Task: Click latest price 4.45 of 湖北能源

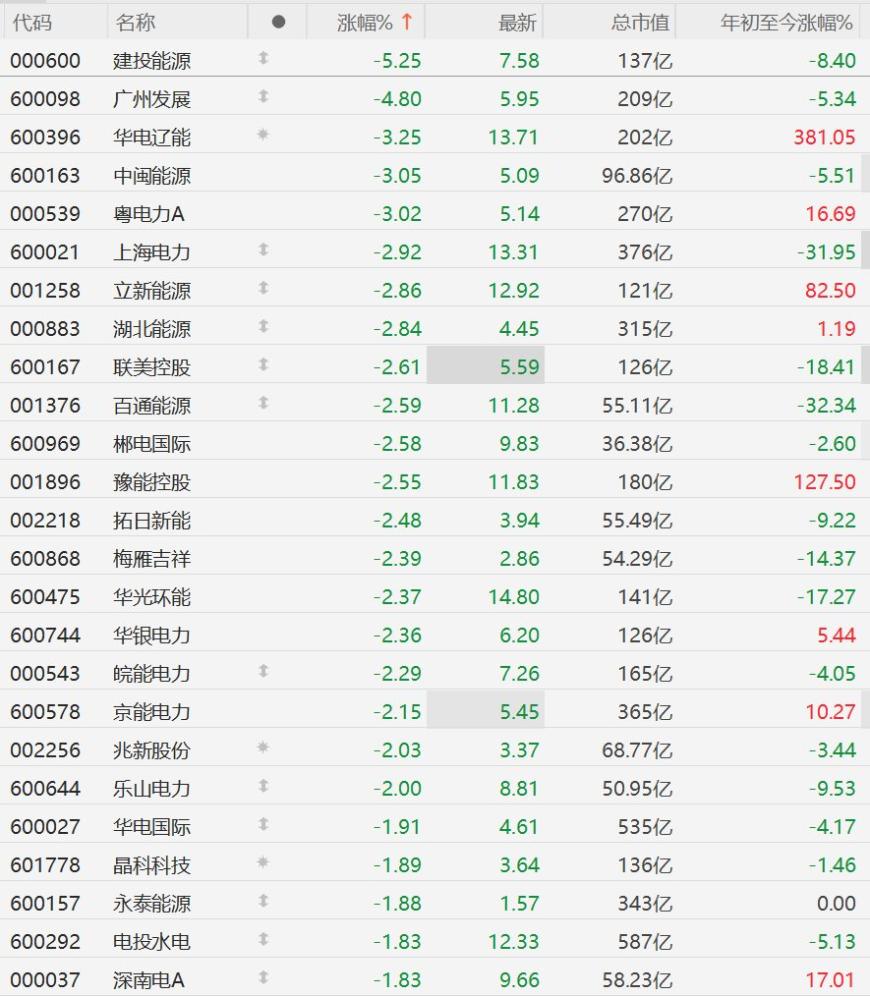Action: (x=519, y=328)
